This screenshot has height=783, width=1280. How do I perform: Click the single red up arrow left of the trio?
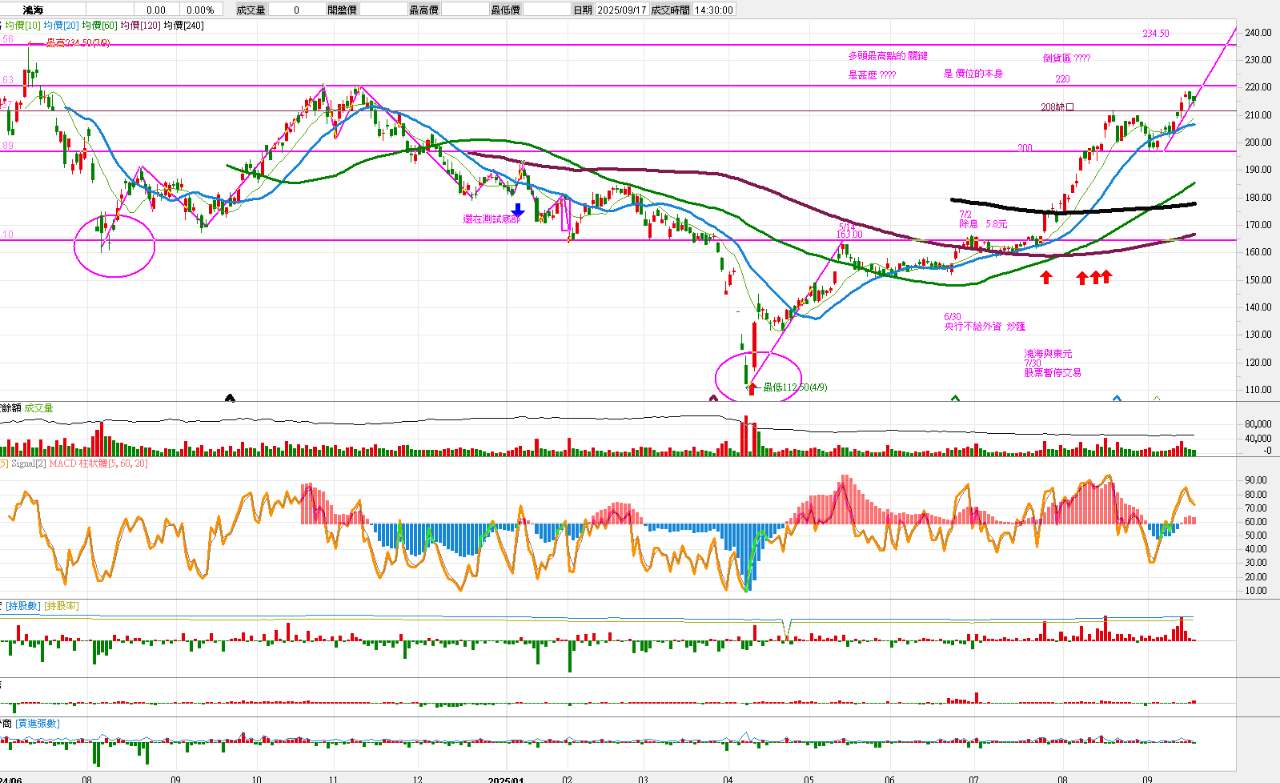[x=1046, y=277]
